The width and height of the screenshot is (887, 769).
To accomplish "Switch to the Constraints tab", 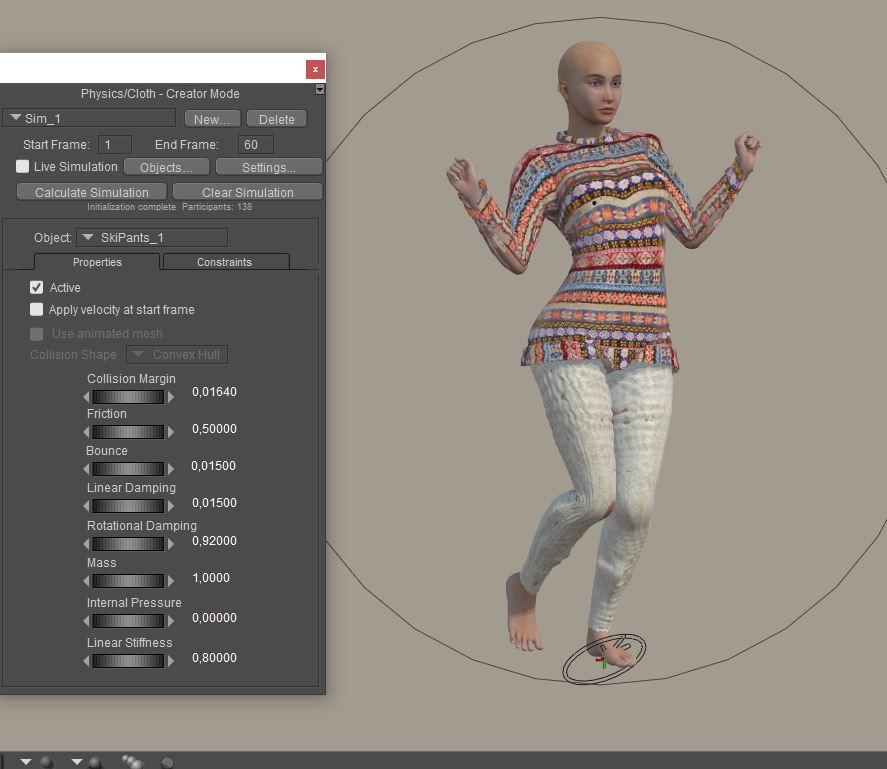I will coord(225,262).
